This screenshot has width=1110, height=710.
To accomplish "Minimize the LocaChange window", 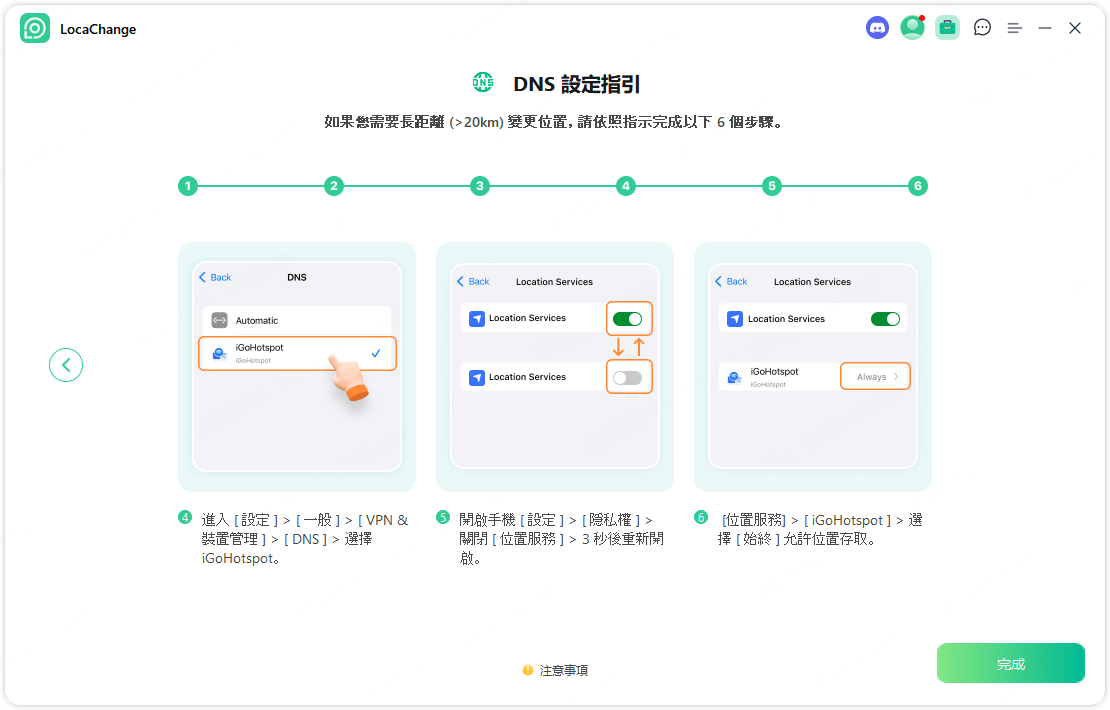I will pyautogui.click(x=1045, y=28).
